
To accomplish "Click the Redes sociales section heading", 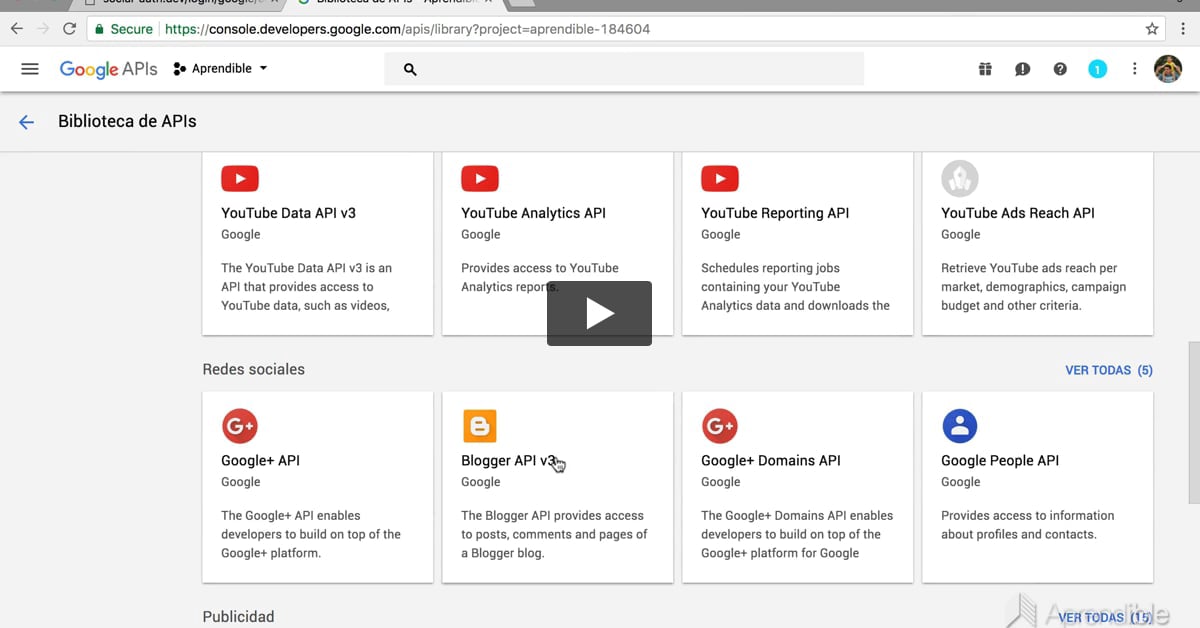I will point(253,370).
